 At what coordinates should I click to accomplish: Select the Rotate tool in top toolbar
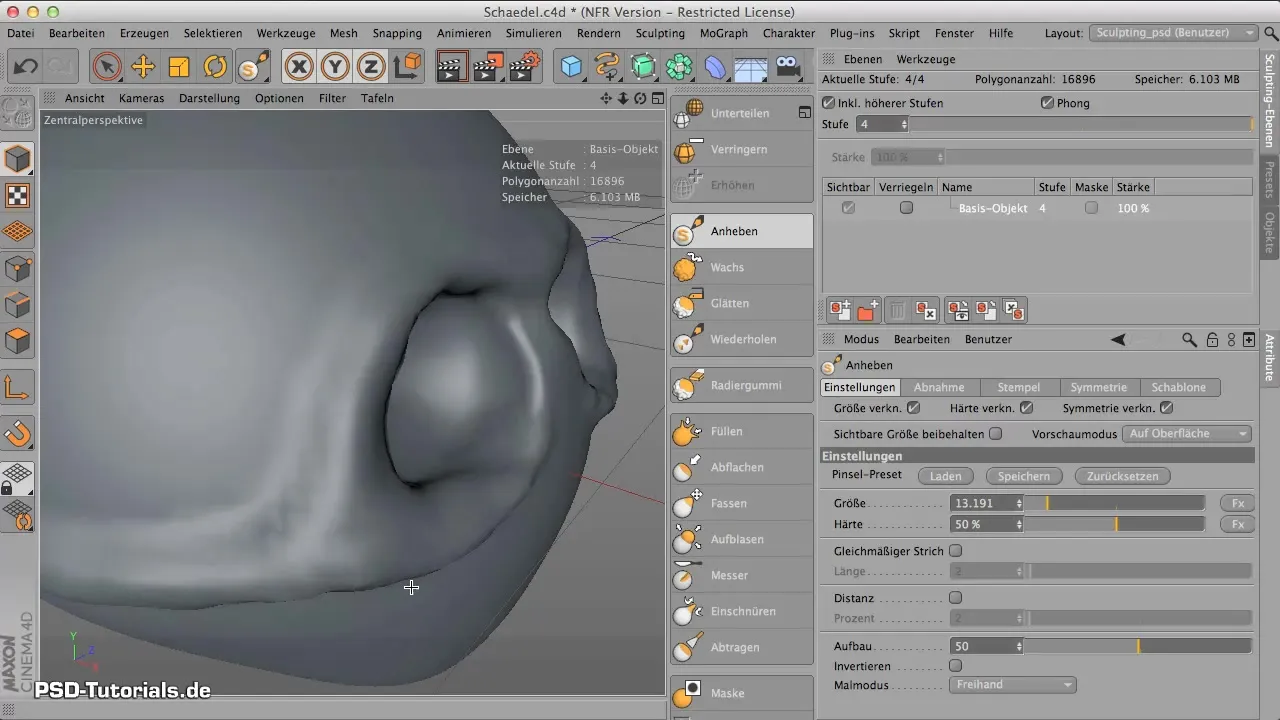(215, 67)
